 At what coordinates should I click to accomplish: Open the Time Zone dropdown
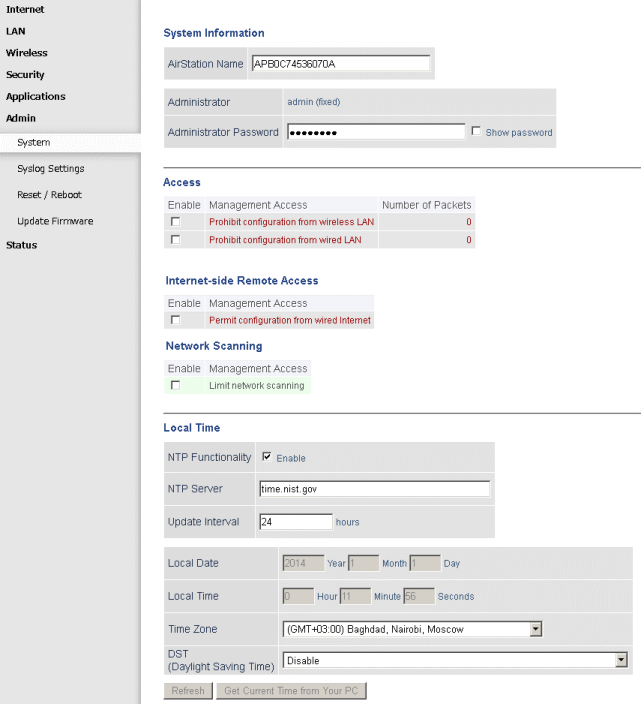(x=413, y=629)
